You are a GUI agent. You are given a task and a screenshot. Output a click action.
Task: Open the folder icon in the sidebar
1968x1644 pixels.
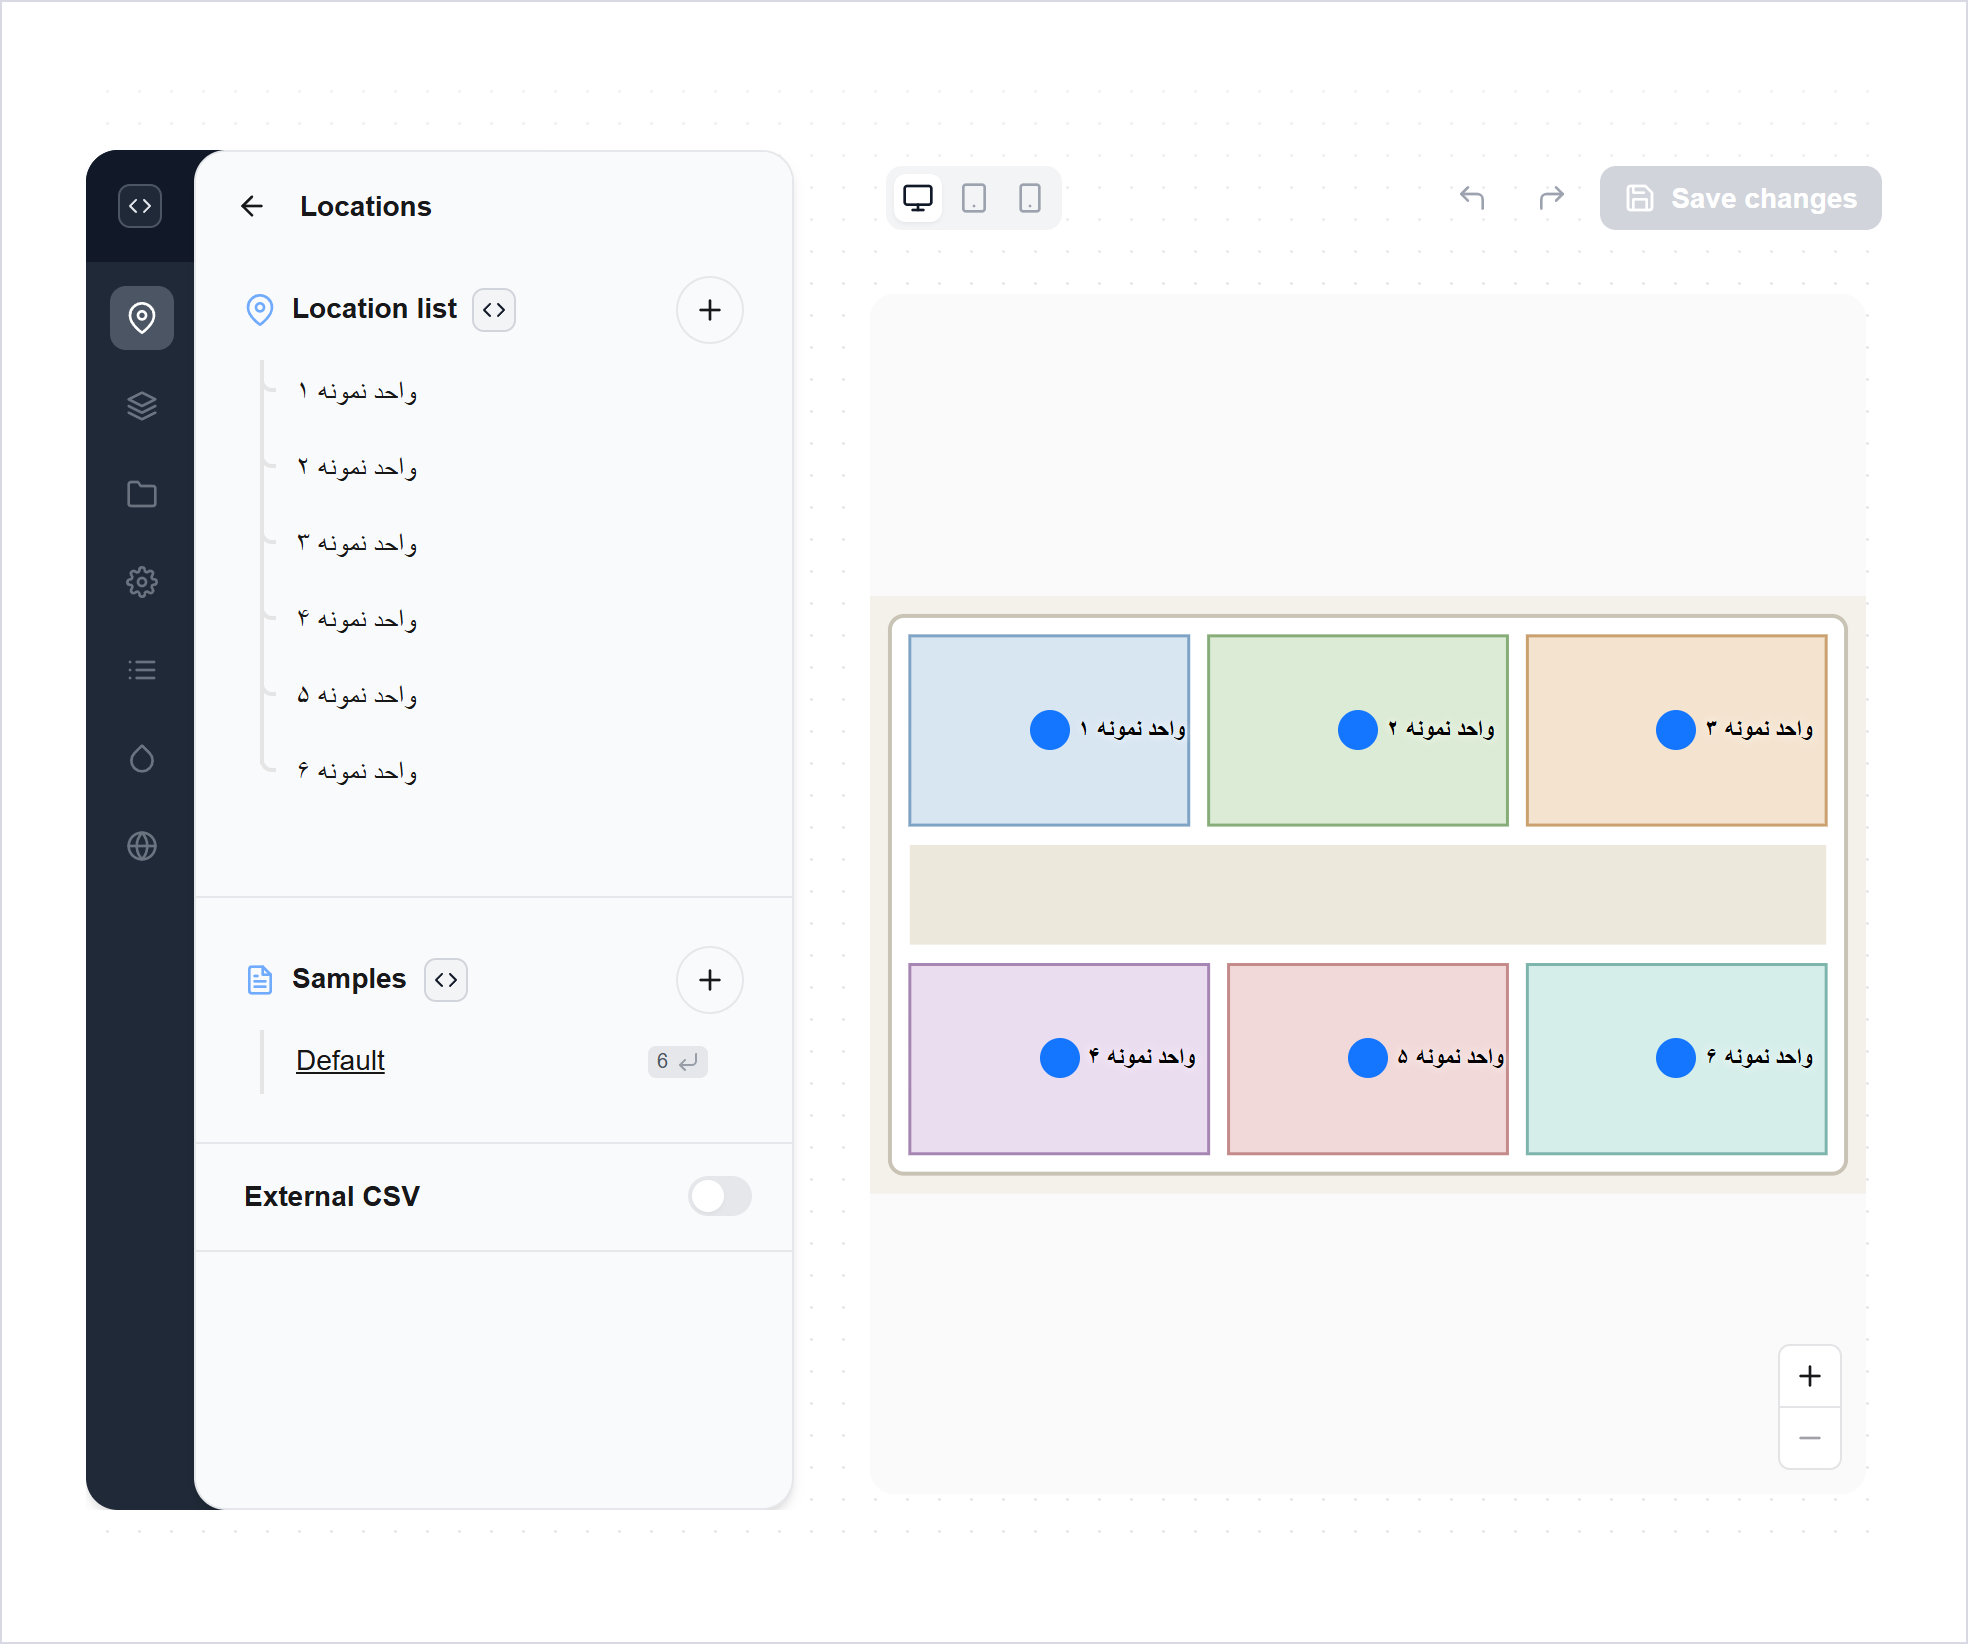[x=142, y=494]
